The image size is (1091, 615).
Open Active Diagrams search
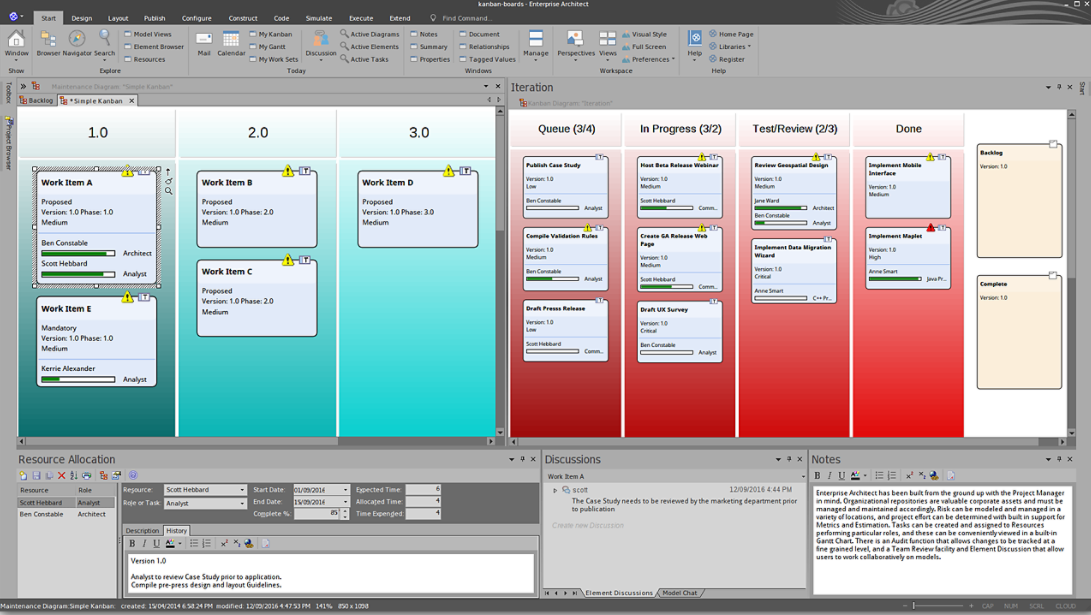(369, 34)
